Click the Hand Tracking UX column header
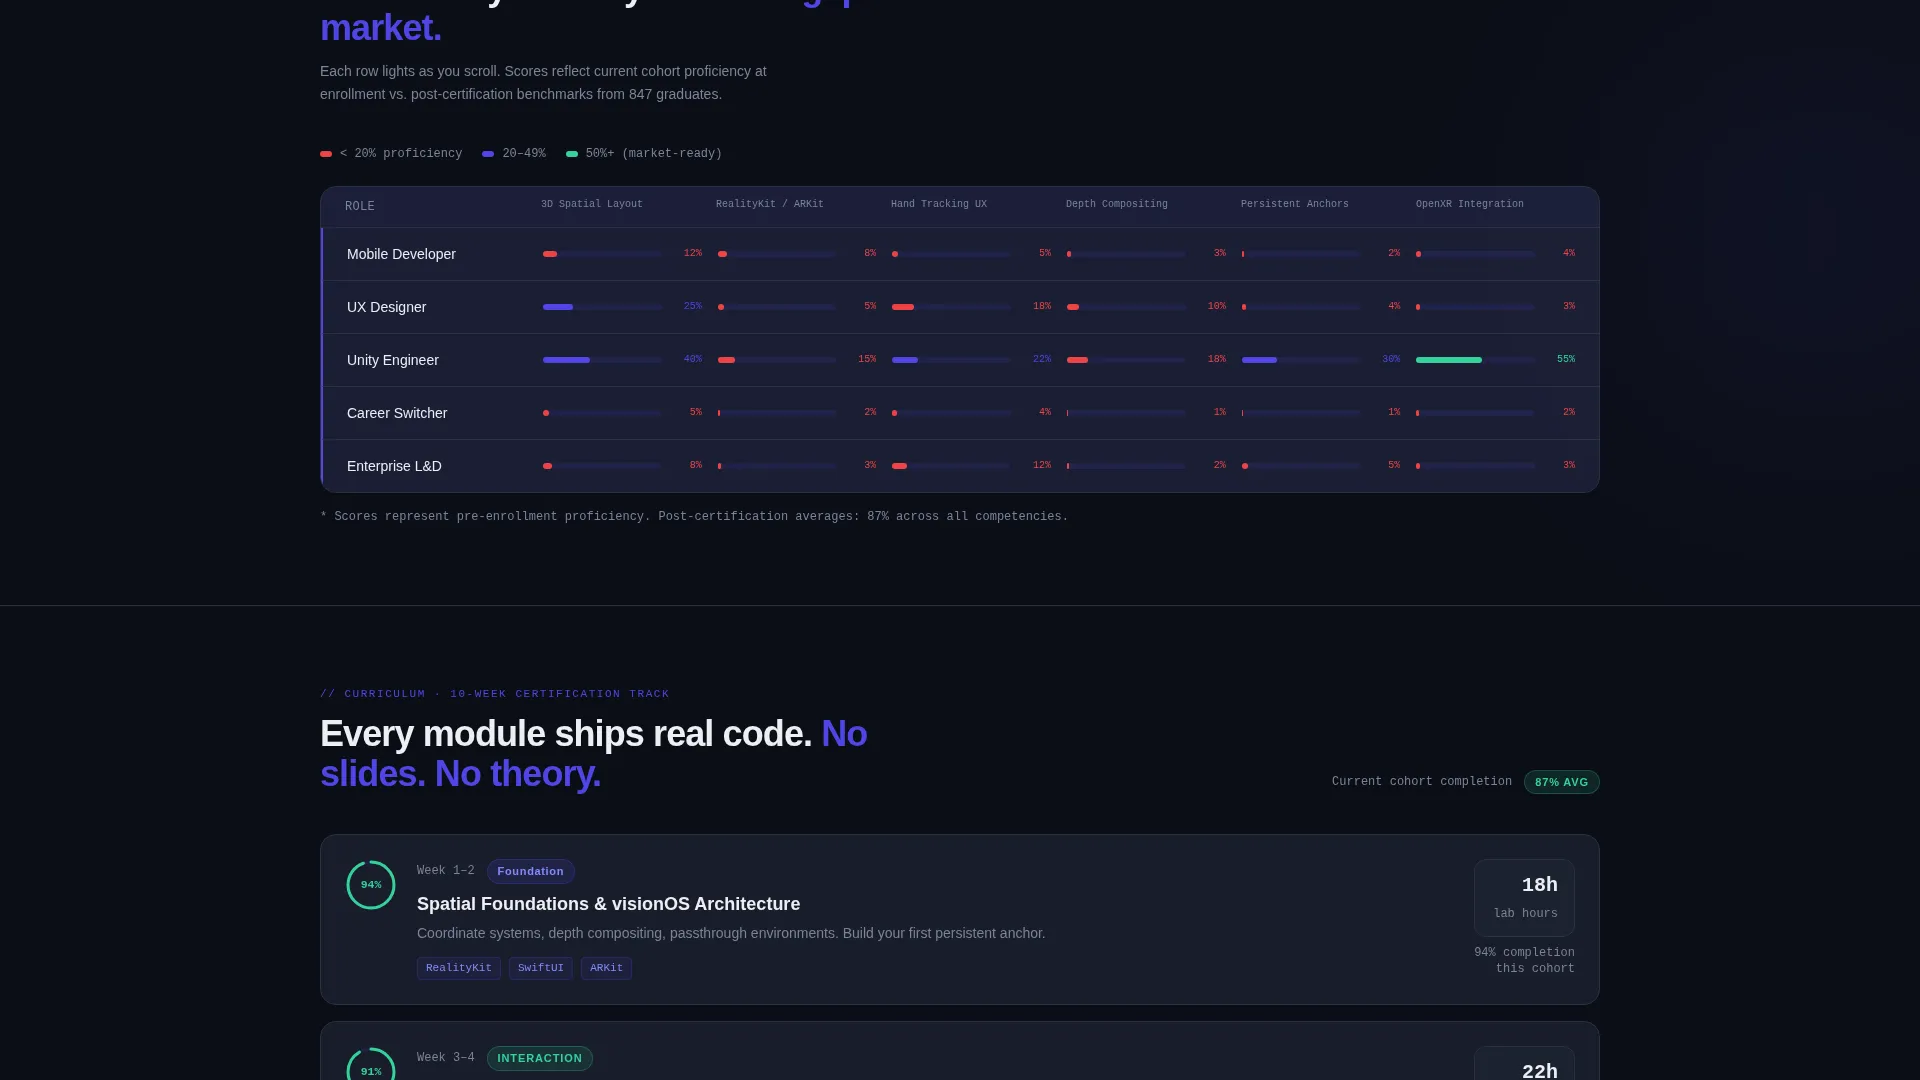 pyautogui.click(x=939, y=204)
